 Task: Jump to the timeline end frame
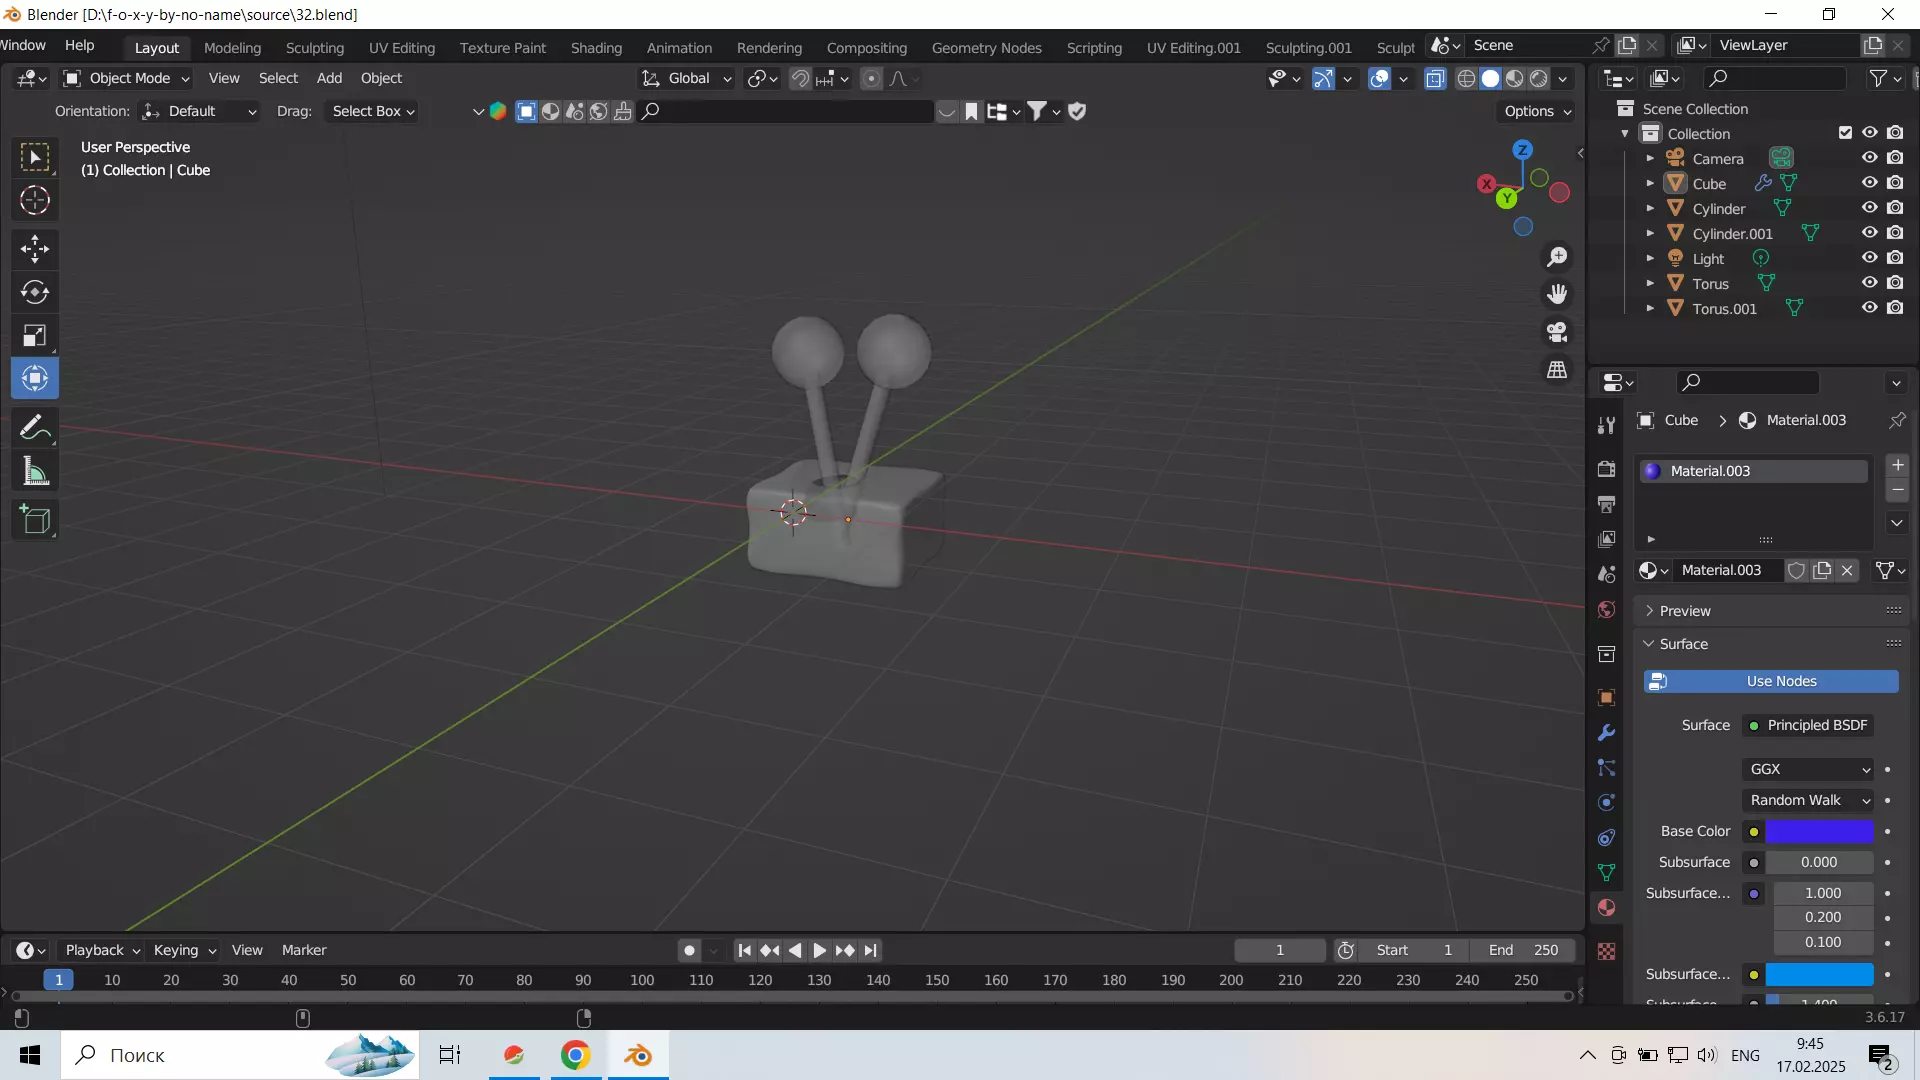871,950
